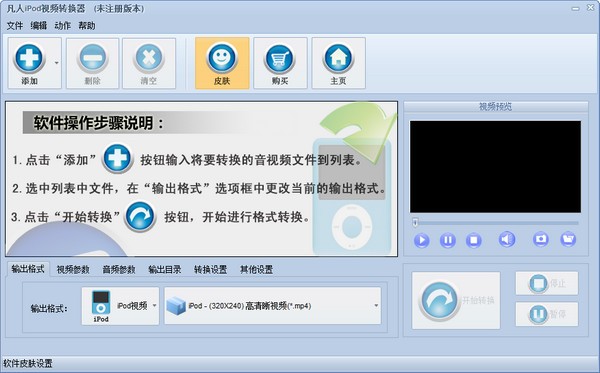Close the converter window
The width and height of the screenshot is (600, 373).
[590, 8]
